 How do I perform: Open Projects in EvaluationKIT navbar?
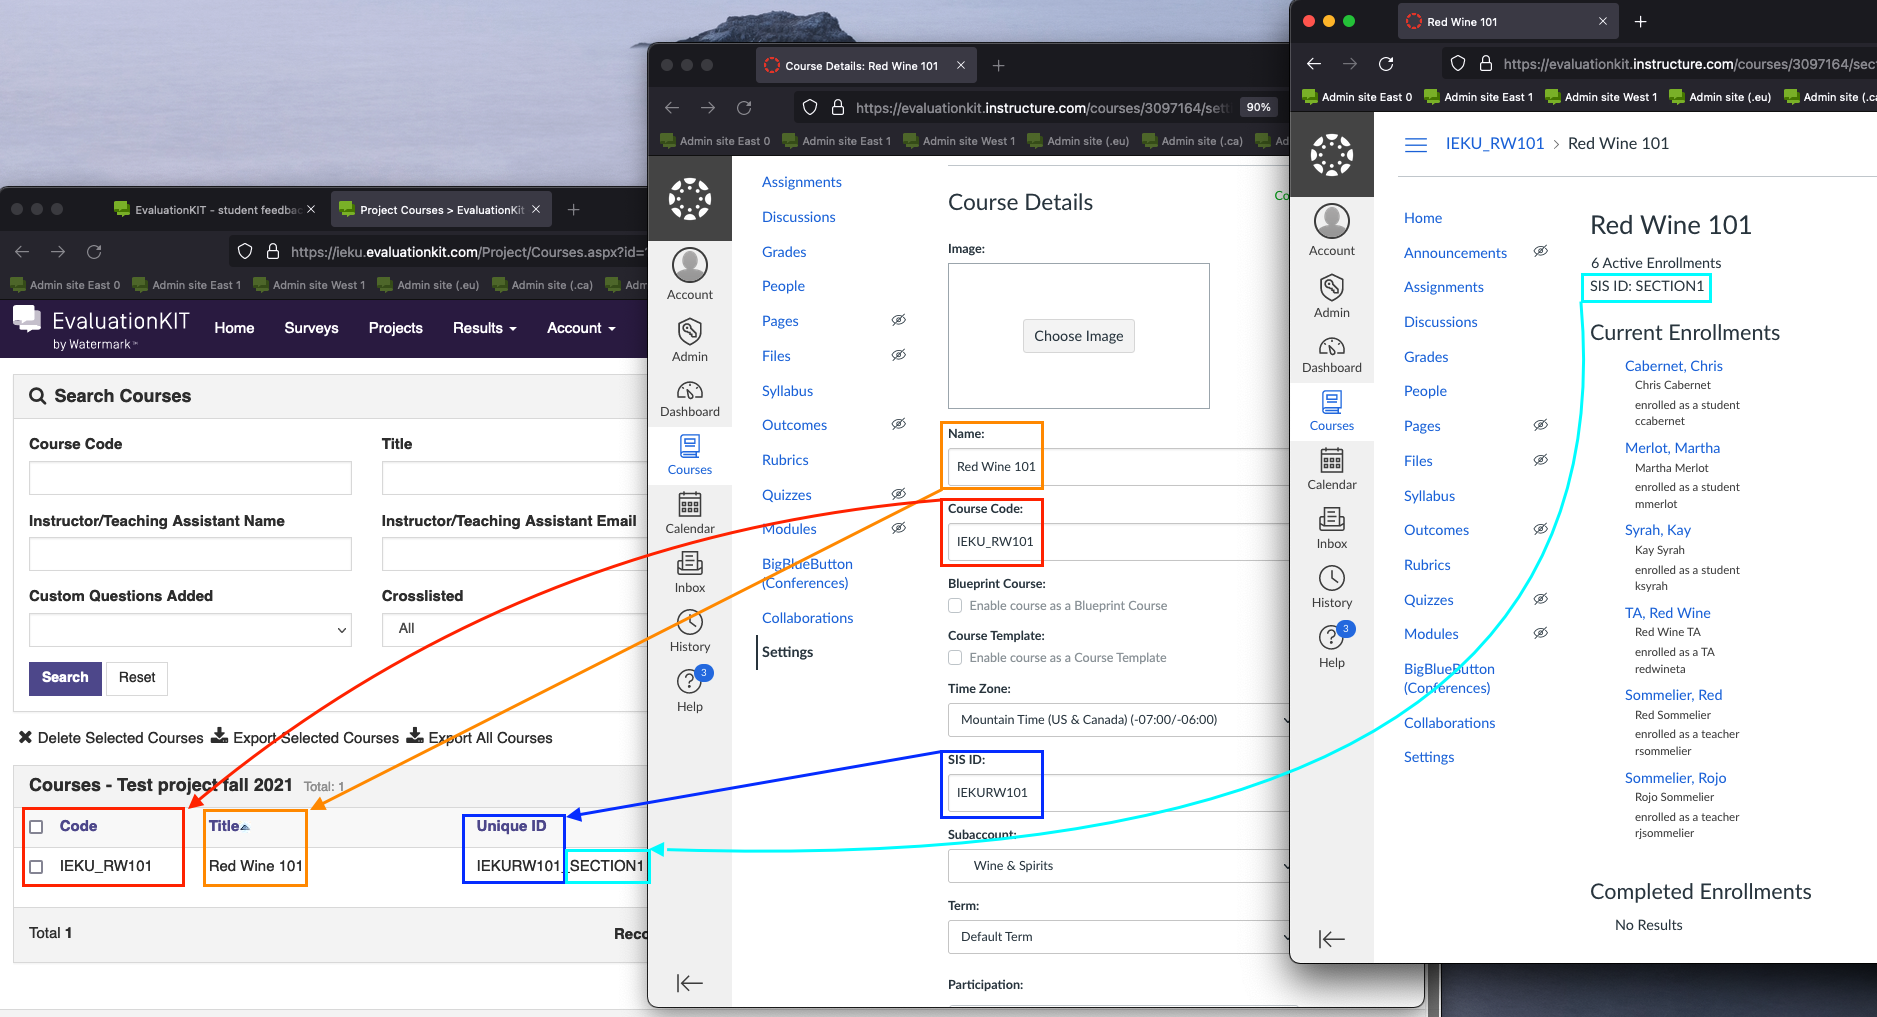click(396, 328)
